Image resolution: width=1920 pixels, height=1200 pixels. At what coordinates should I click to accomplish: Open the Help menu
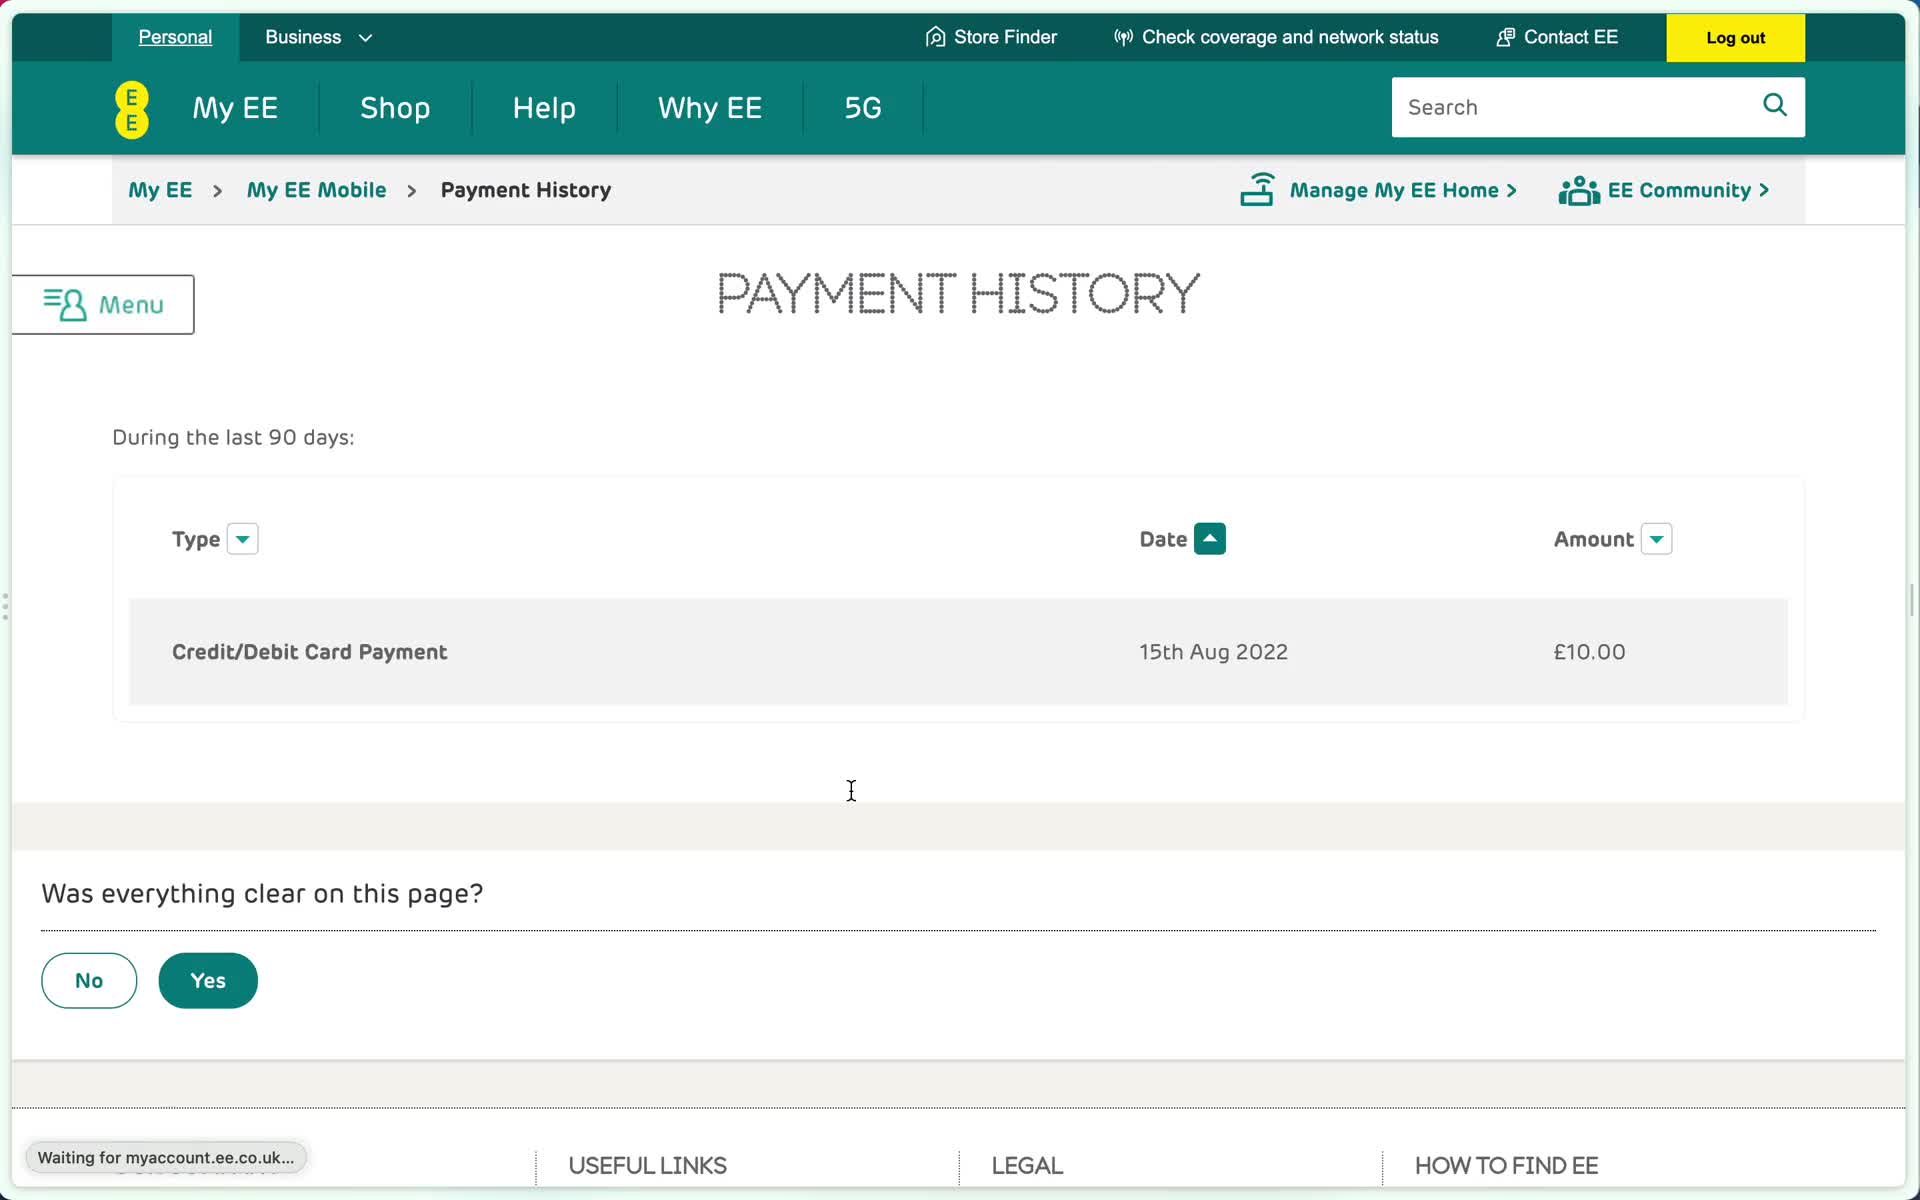[x=544, y=108]
